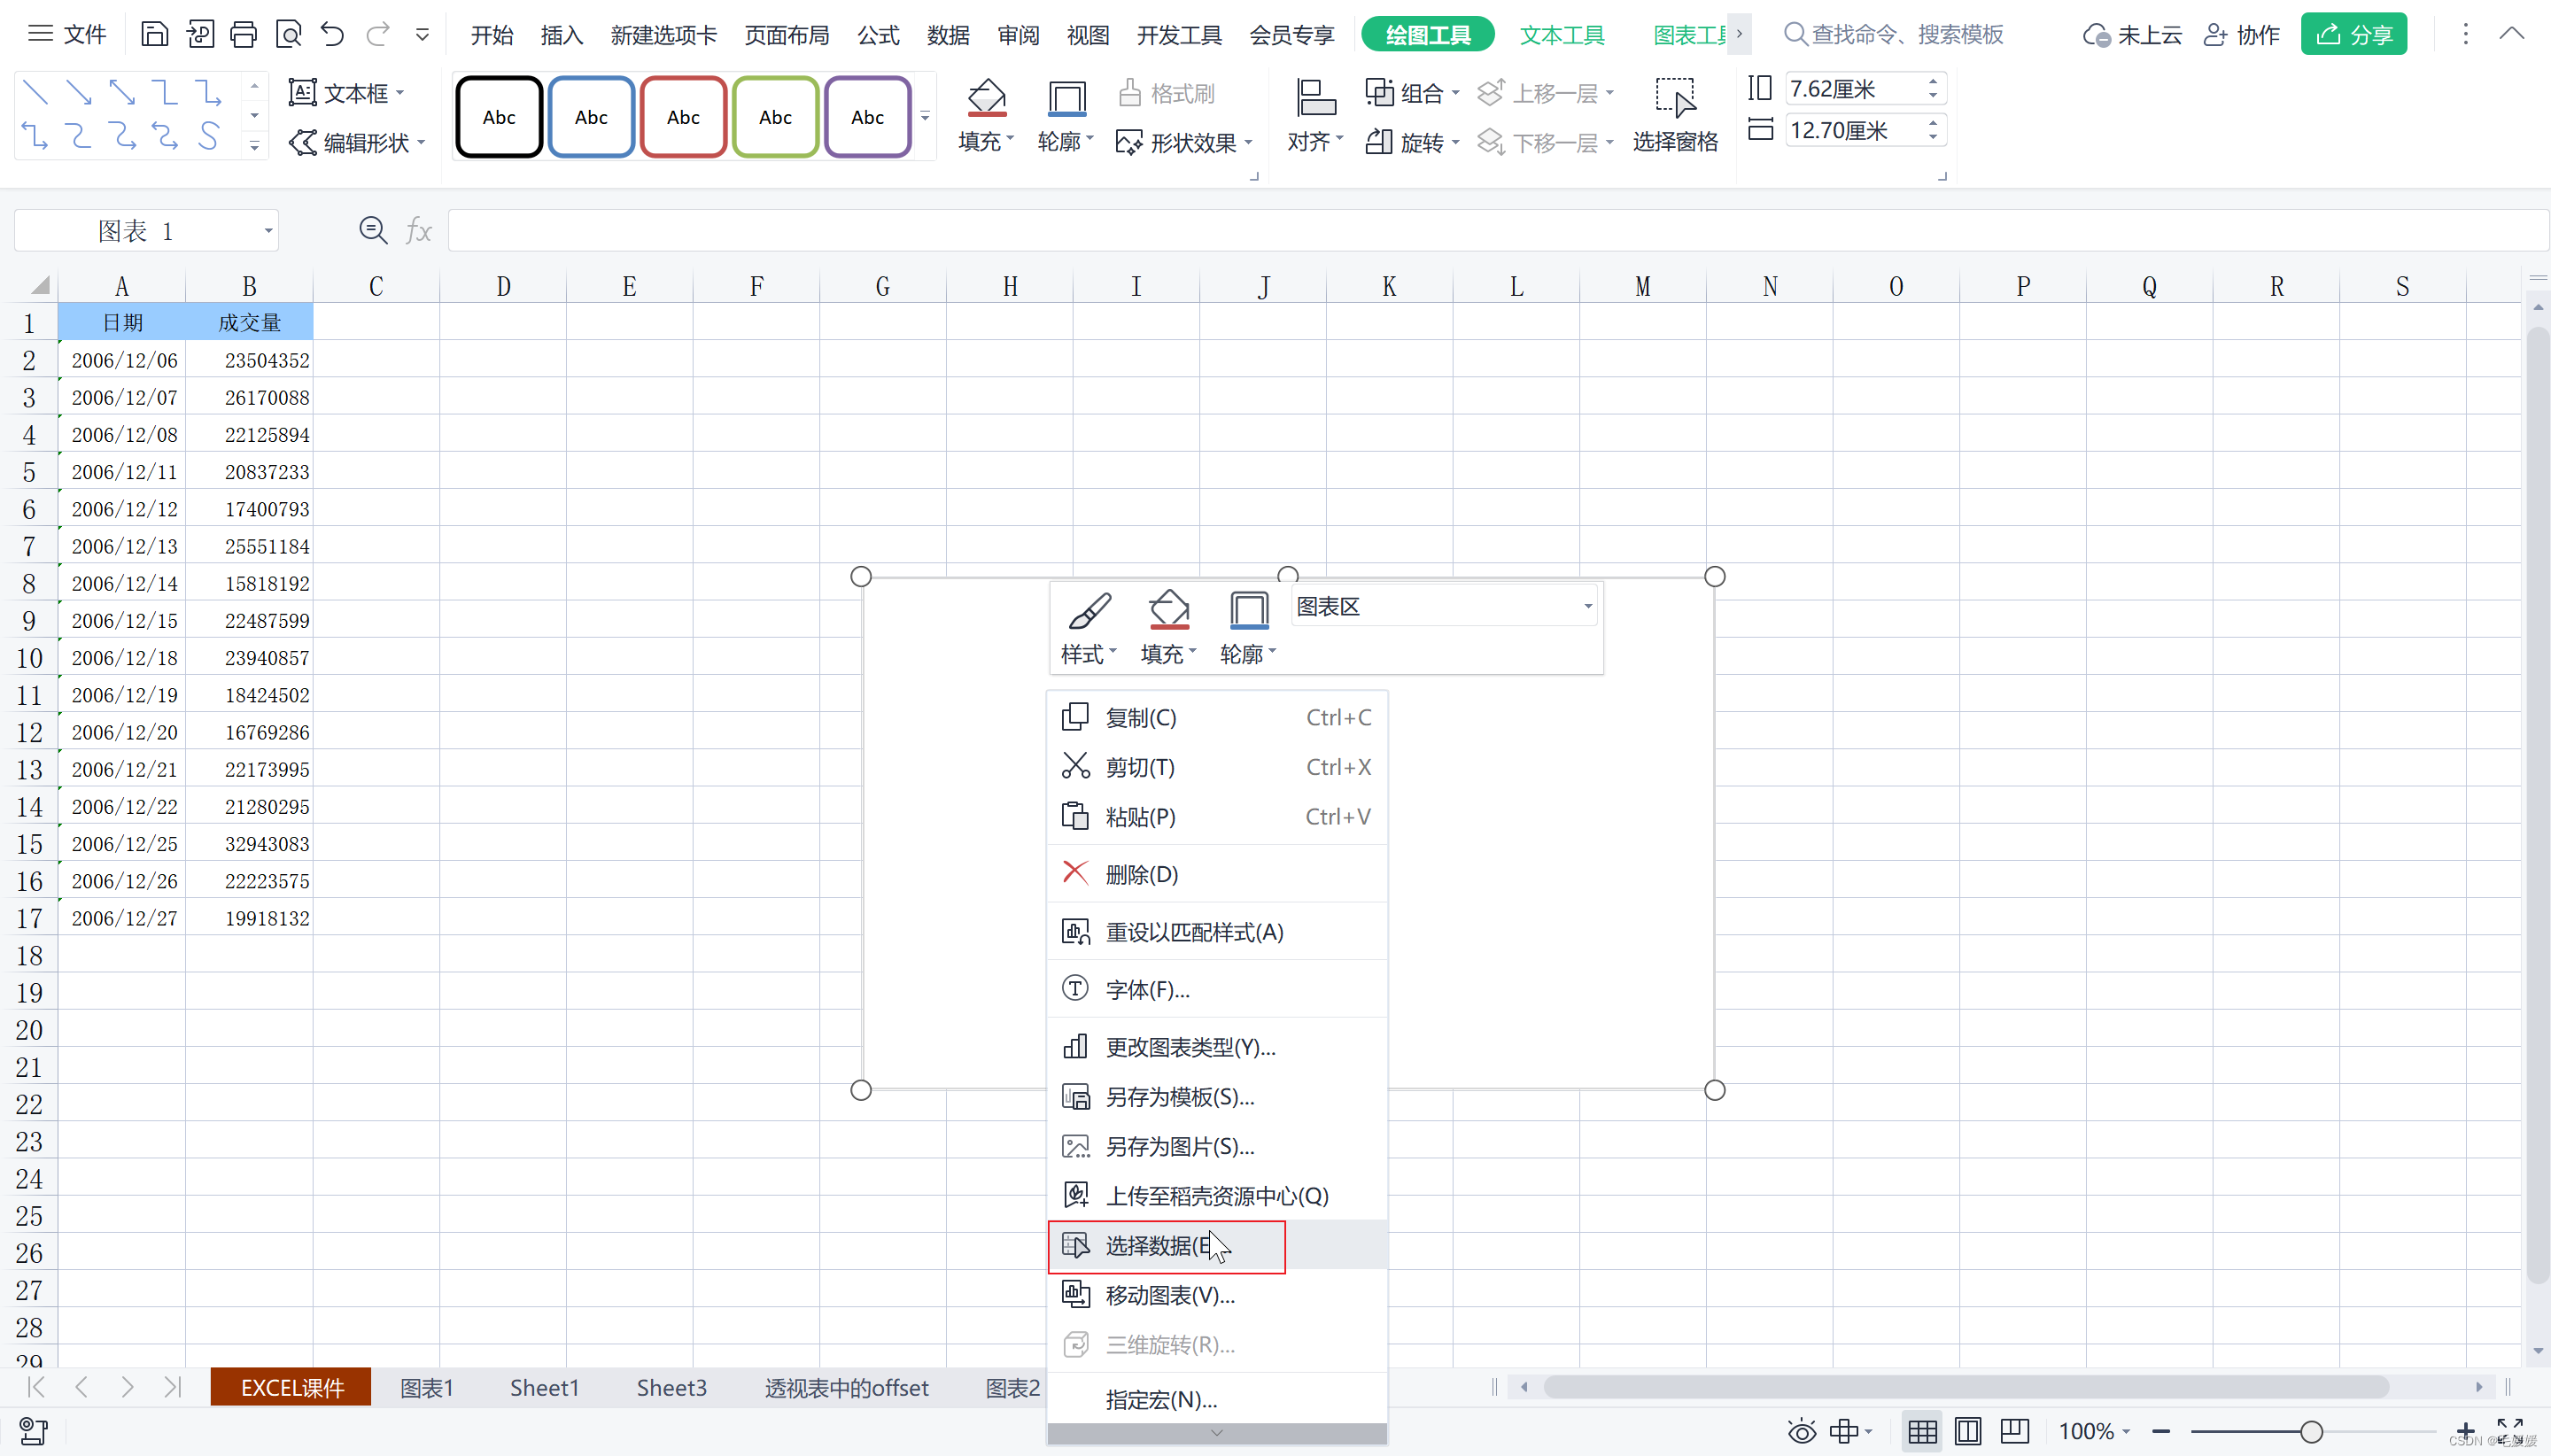Expand the line shapes gallery
The width and height of the screenshot is (2551, 1456).
coord(254,147)
